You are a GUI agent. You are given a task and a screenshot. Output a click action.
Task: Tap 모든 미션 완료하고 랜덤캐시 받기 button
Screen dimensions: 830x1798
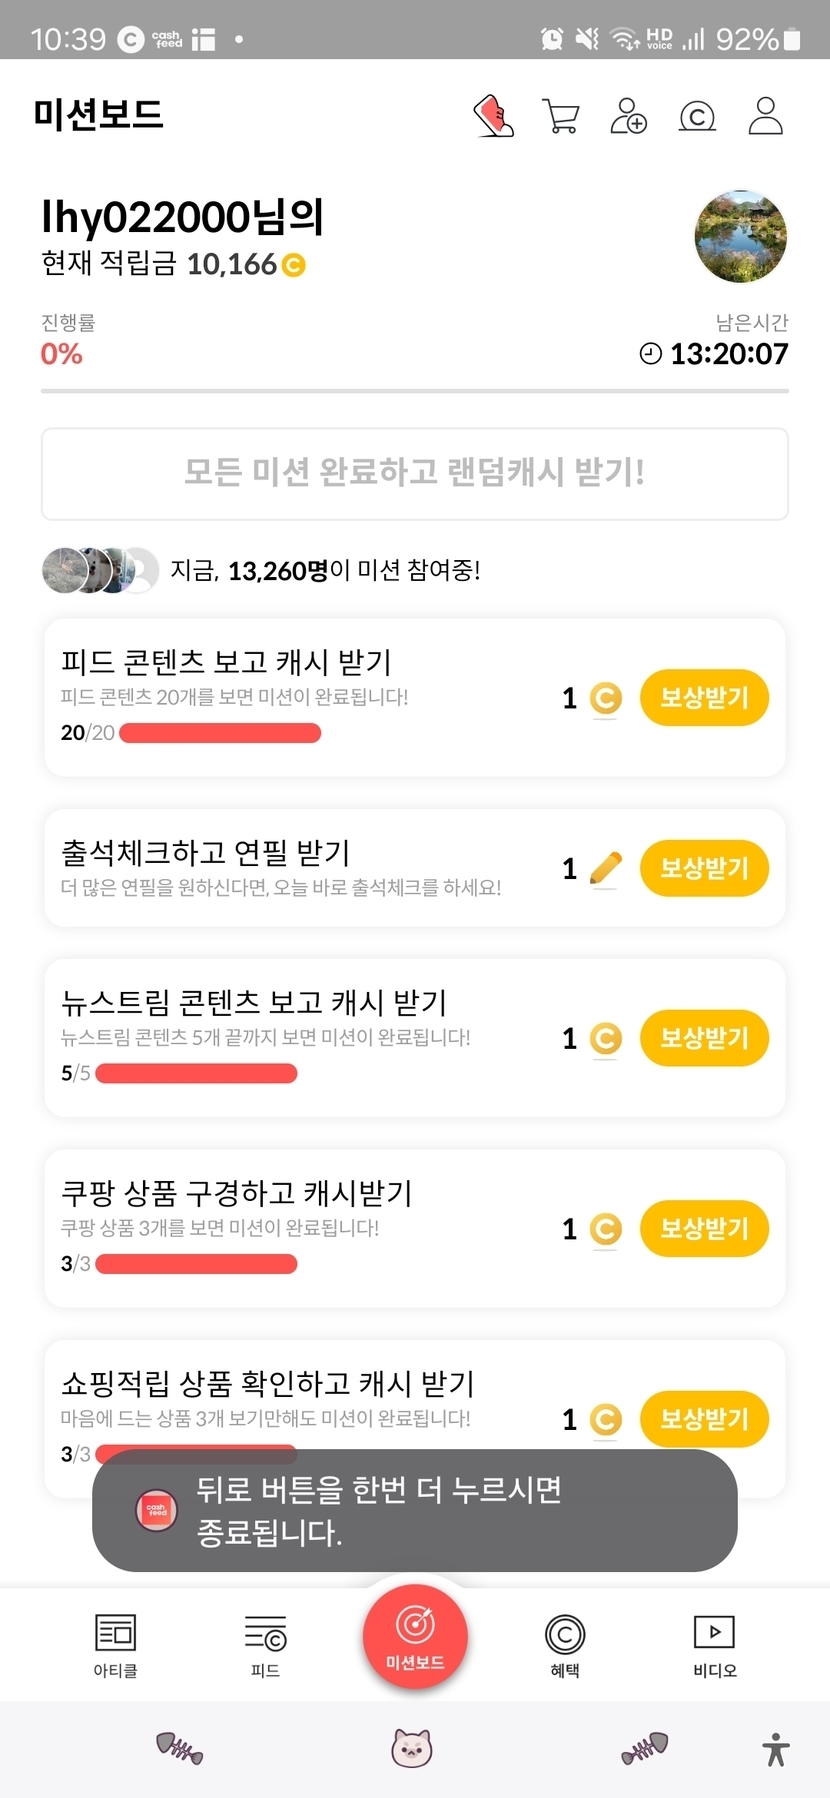pyautogui.click(x=415, y=474)
